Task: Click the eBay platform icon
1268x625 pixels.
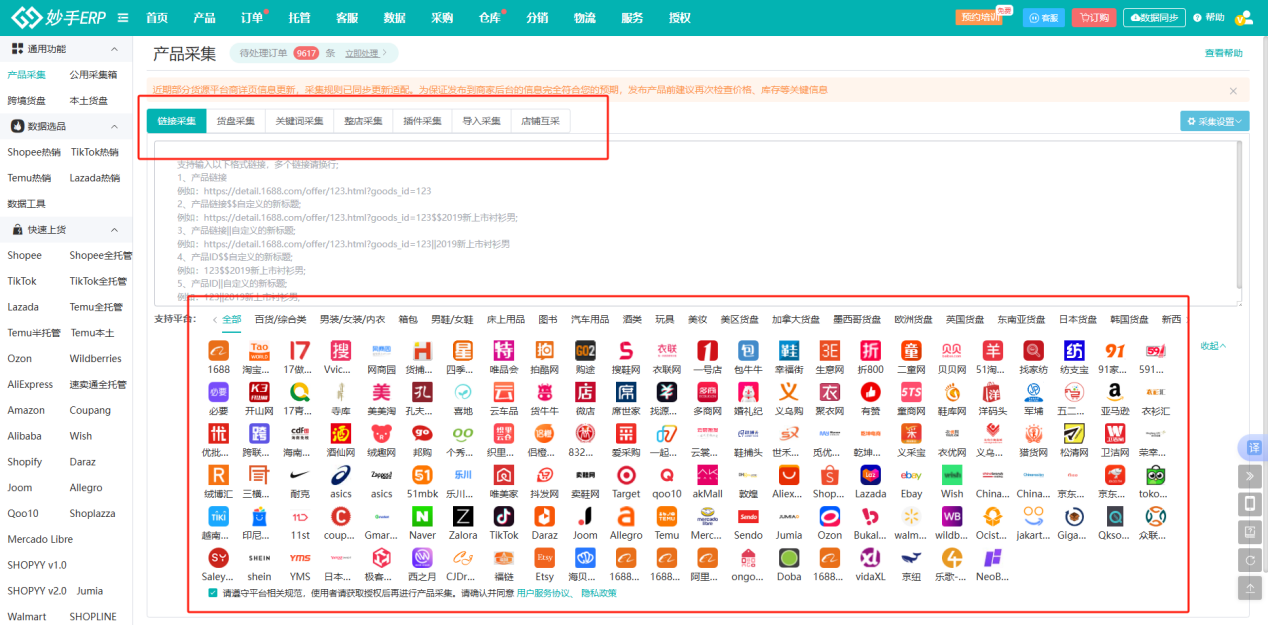Action: coord(910,475)
